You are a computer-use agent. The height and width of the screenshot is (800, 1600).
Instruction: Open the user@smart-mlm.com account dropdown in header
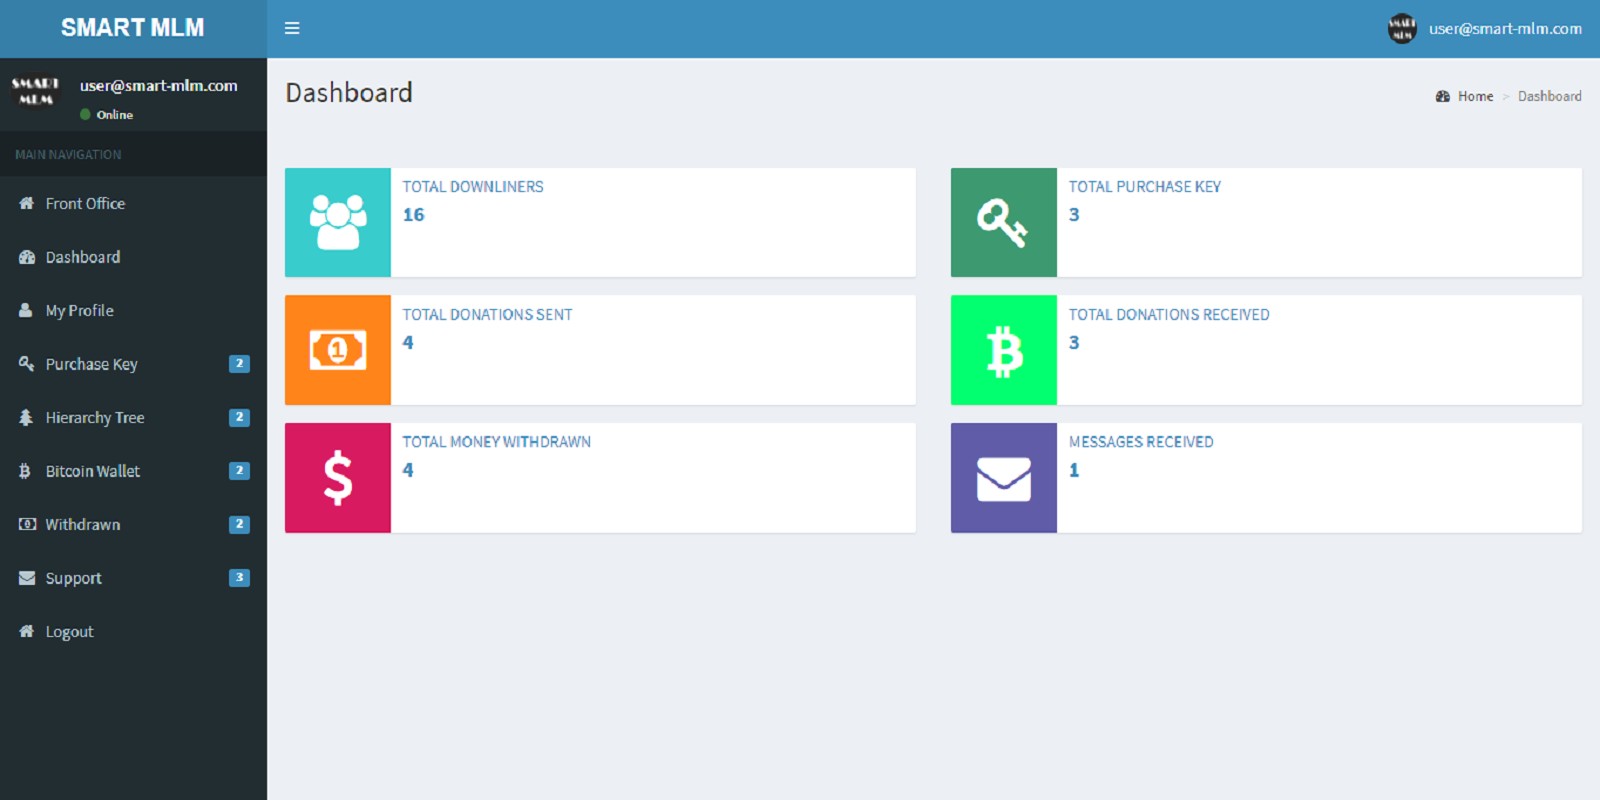click(x=1485, y=28)
